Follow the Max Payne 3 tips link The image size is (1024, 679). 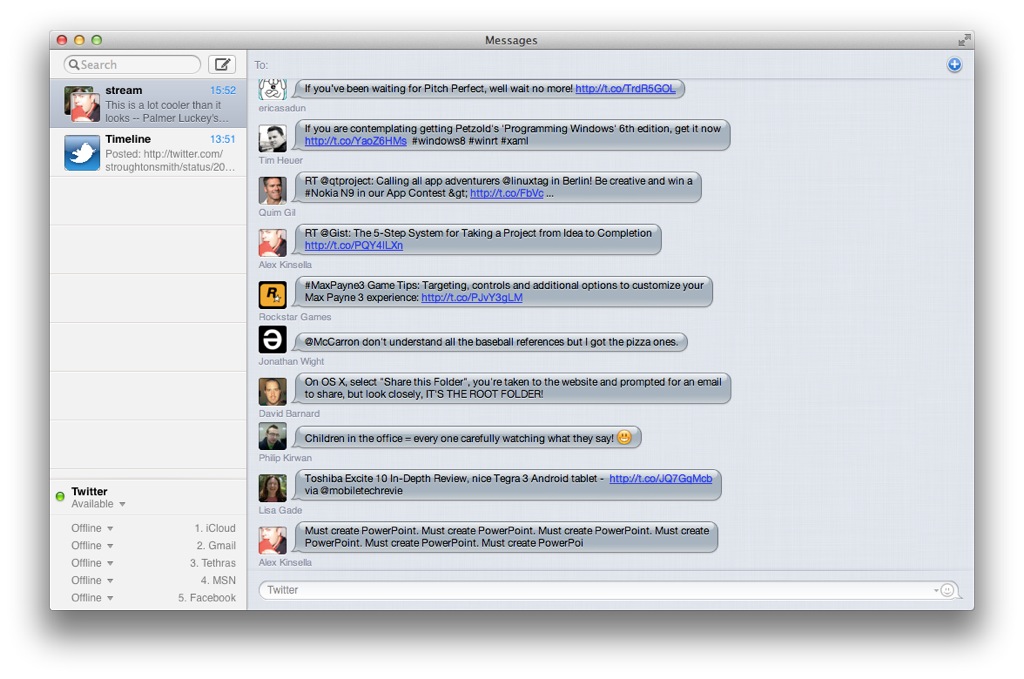point(471,298)
